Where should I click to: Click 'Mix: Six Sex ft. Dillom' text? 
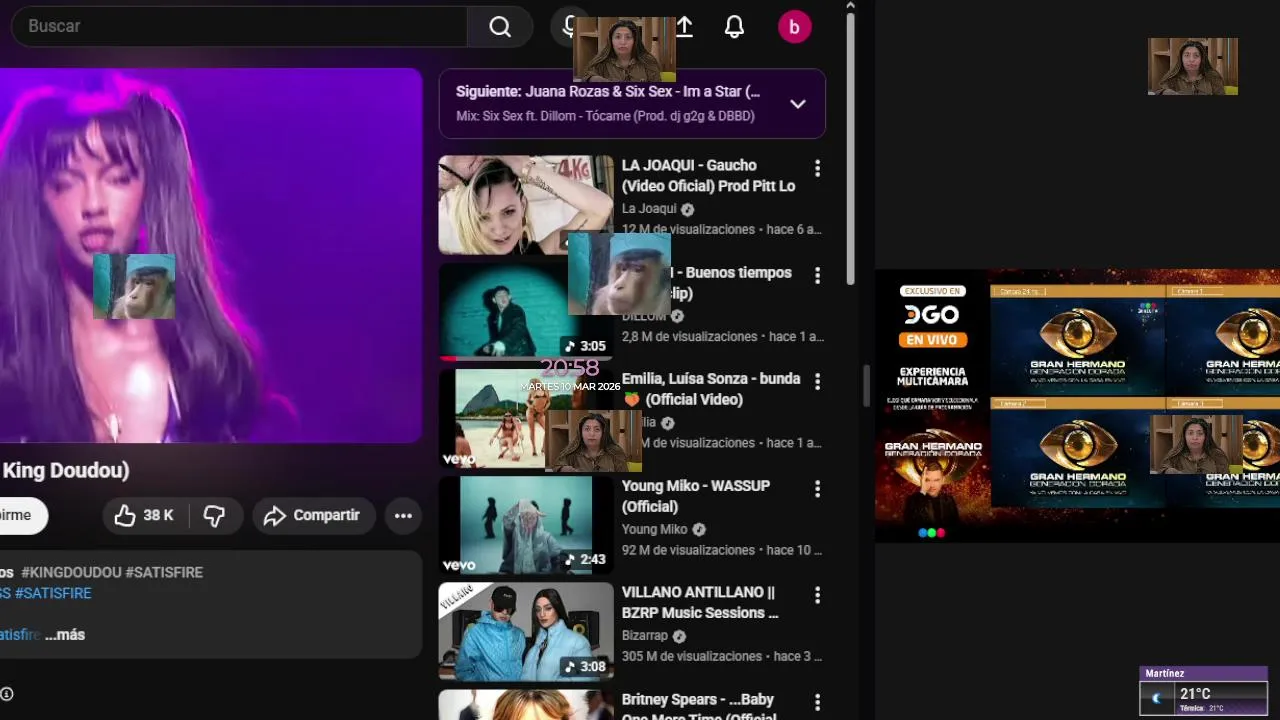point(605,116)
